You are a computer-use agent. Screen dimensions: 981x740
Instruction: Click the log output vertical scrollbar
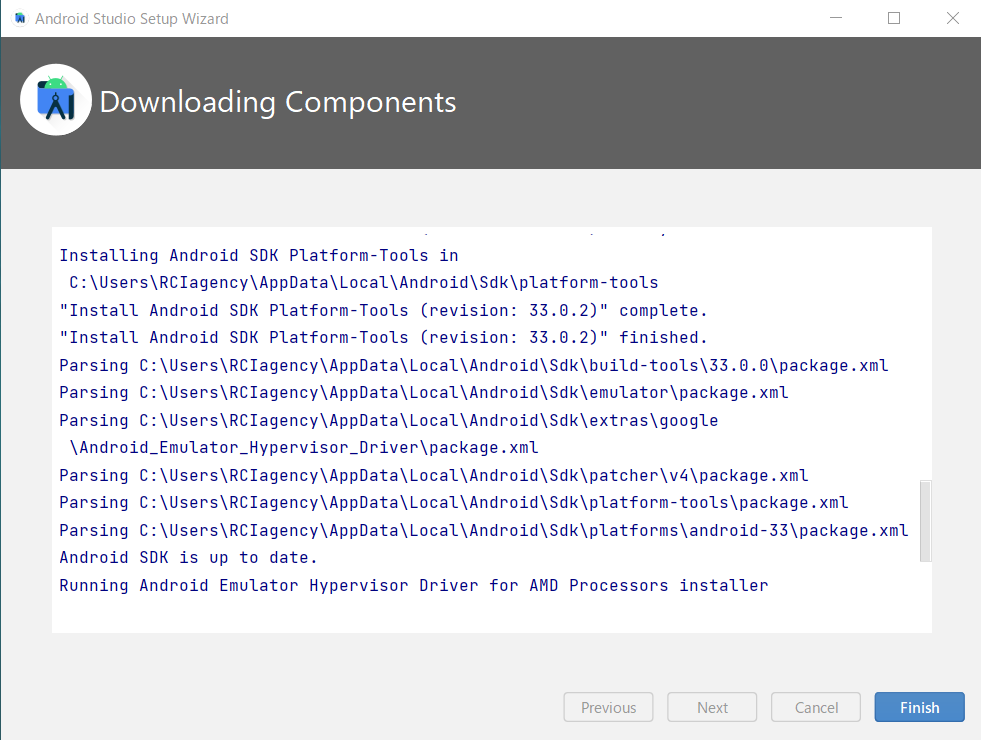[925, 521]
